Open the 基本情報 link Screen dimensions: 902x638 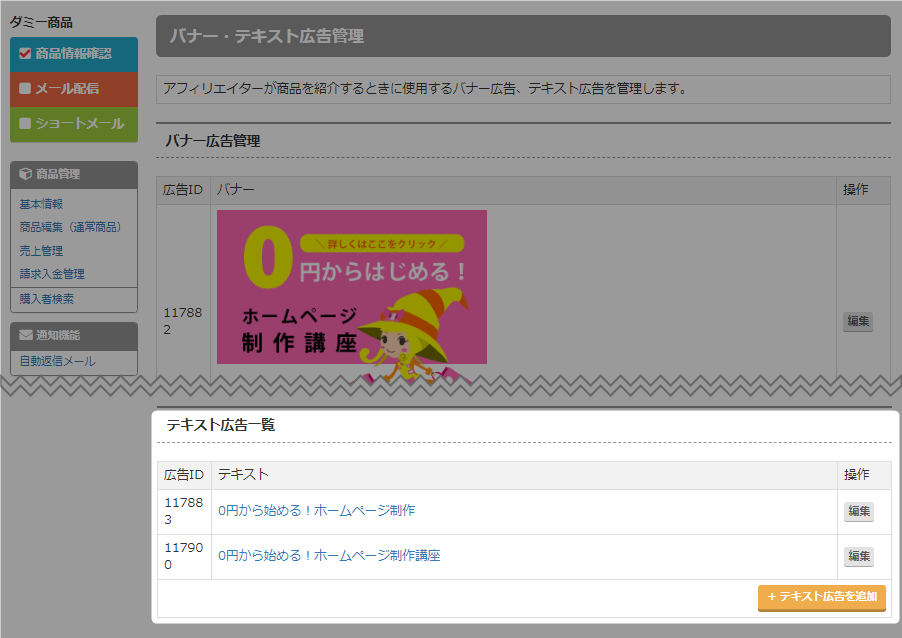tap(41, 204)
